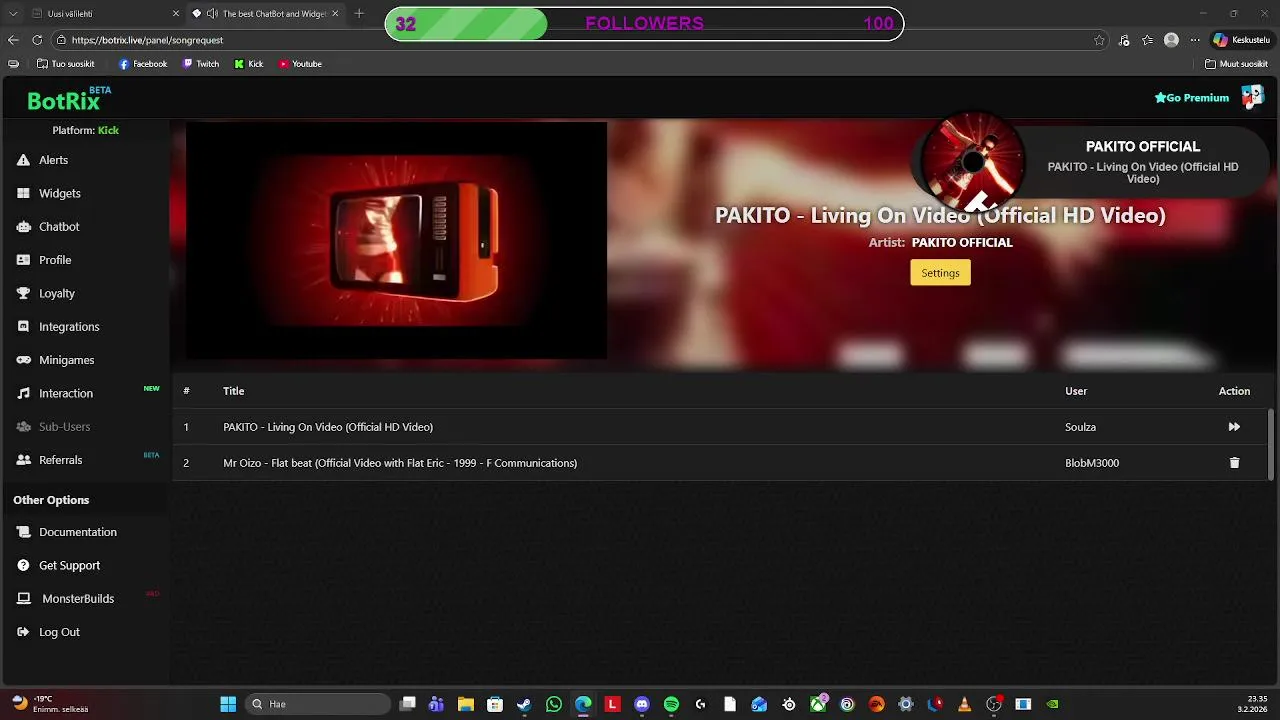Skip the PAKITO Living On Video song
Screen dimensions: 1280x720
pyautogui.click(x=1234, y=427)
